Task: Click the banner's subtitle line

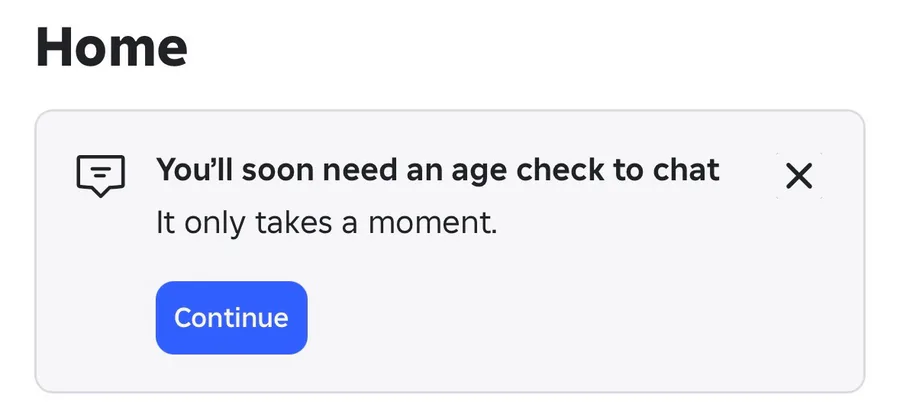Action: (x=326, y=223)
